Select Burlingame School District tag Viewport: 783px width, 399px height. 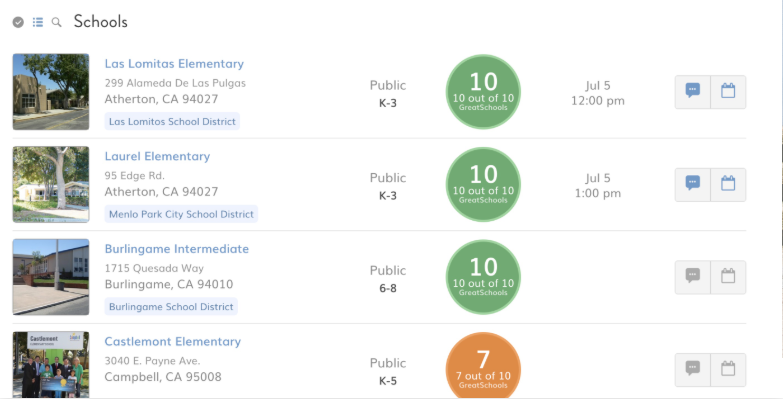pos(171,307)
